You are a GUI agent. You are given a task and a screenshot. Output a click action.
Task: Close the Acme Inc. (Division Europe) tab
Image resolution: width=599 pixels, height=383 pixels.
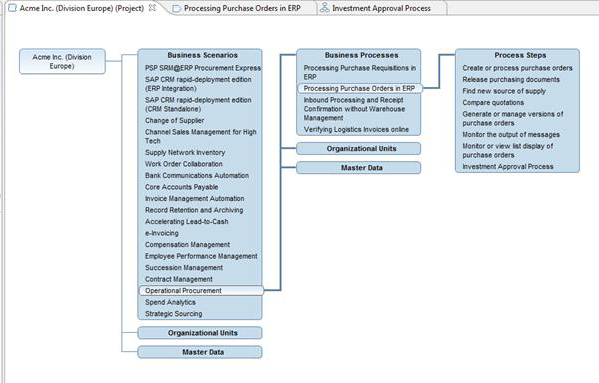[152, 8]
